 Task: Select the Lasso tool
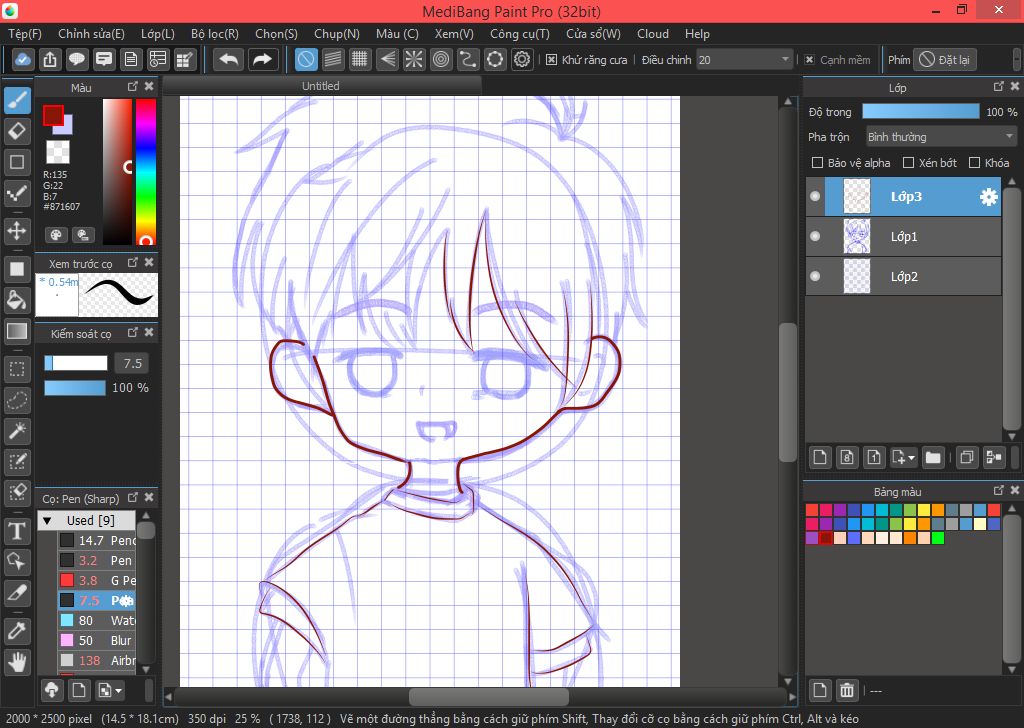[x=17, y=400]
